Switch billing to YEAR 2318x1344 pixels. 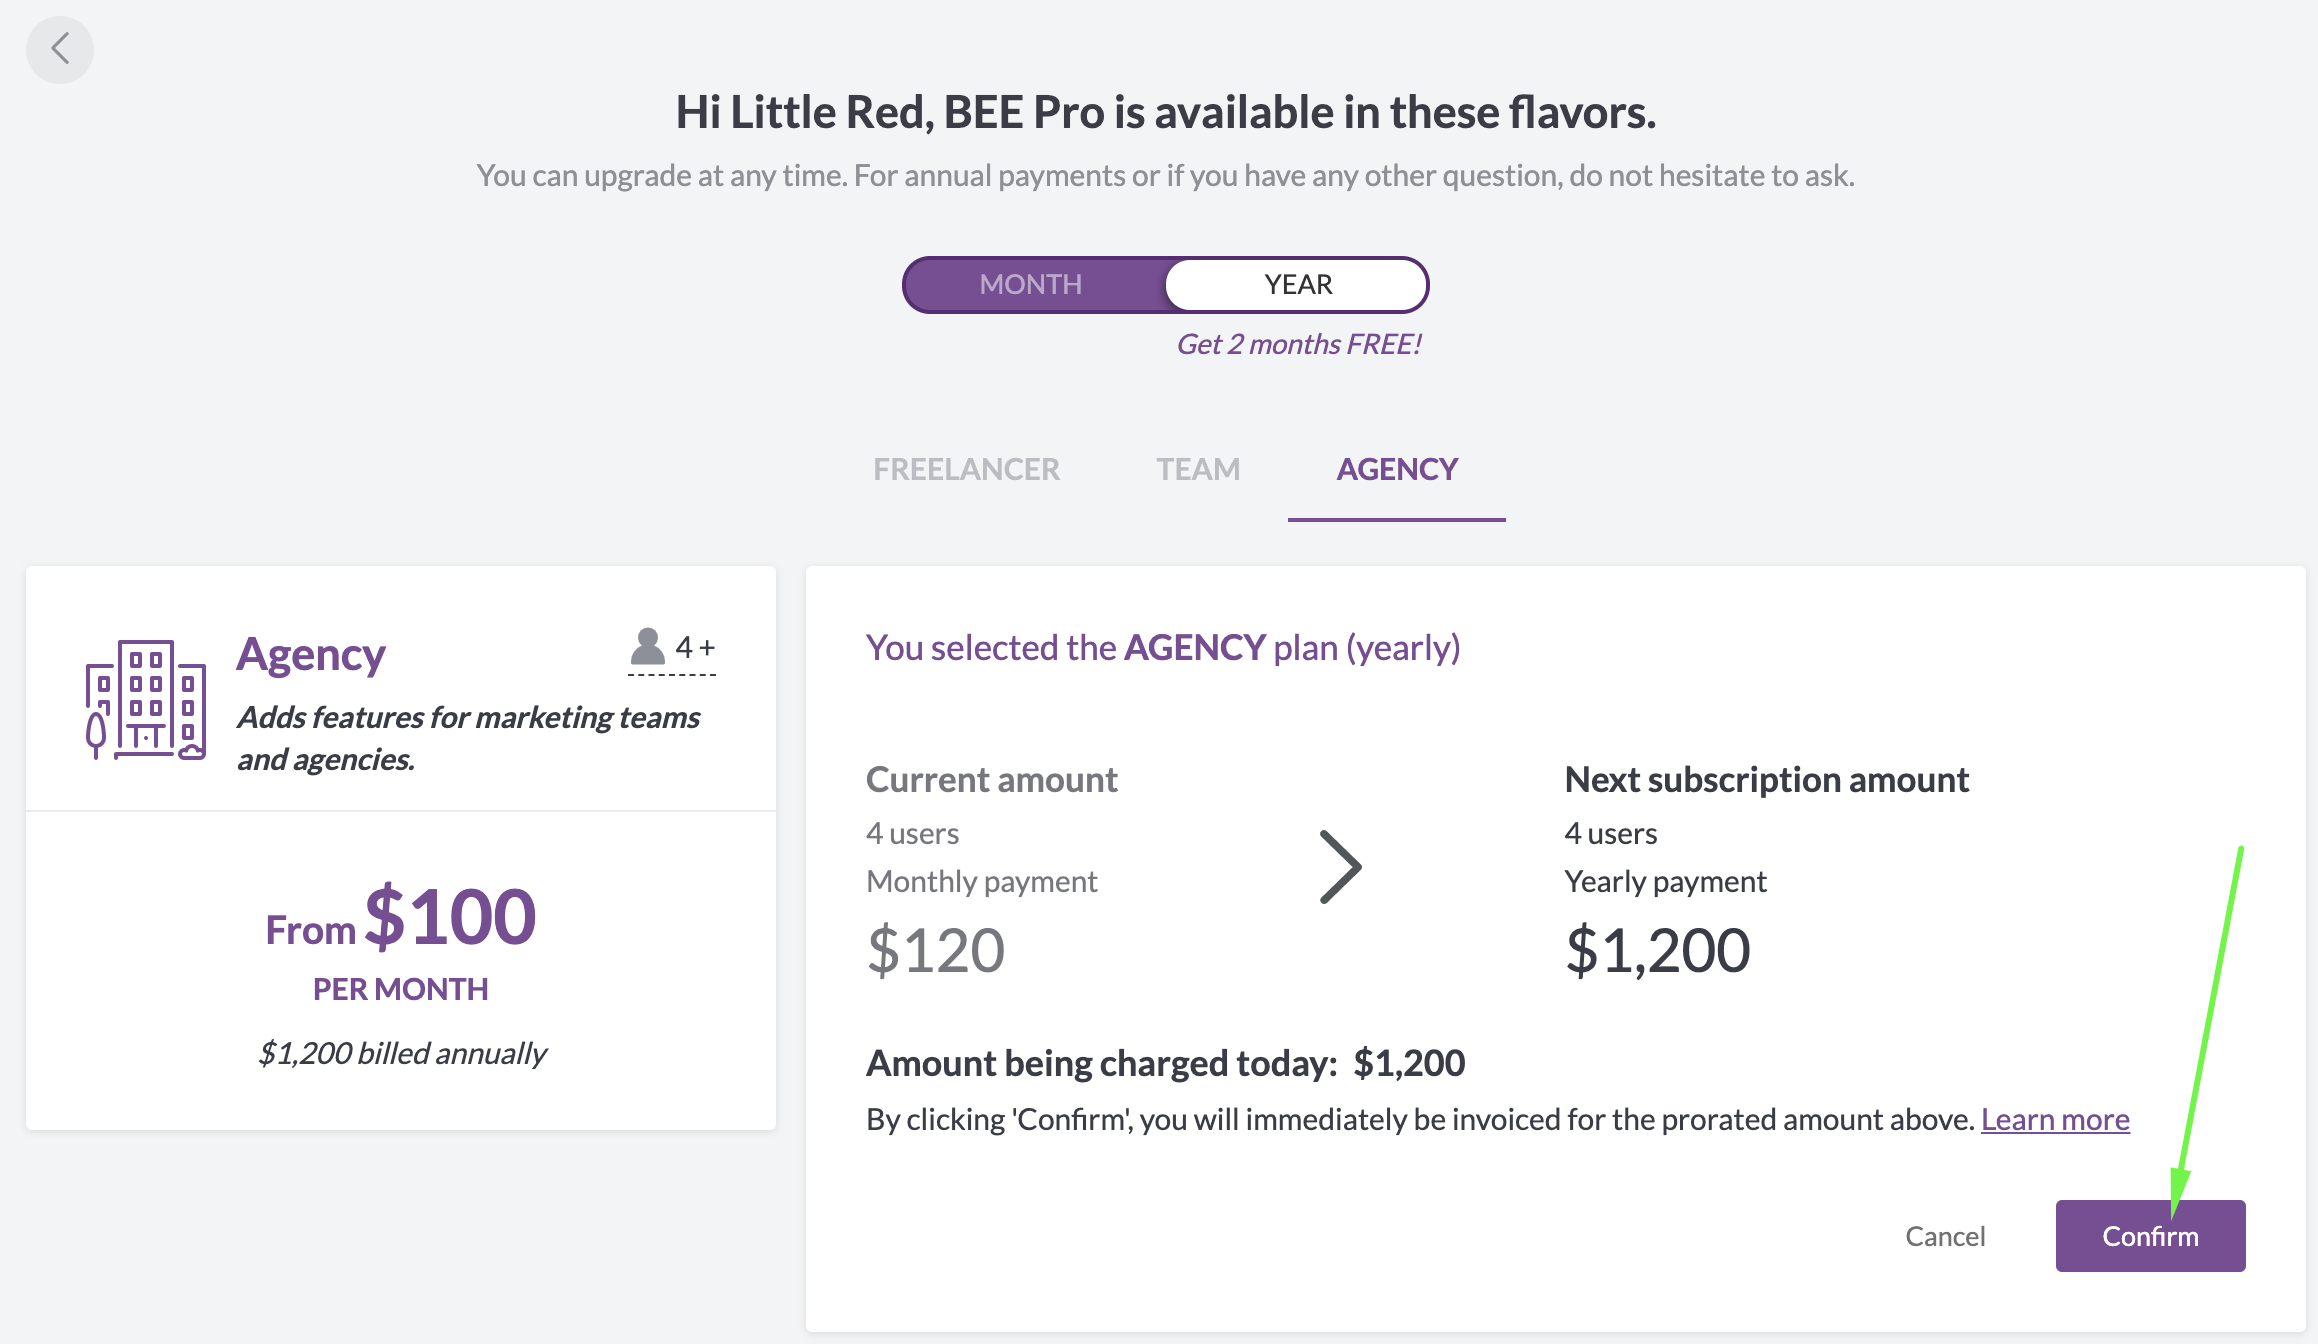[1297, 285]
